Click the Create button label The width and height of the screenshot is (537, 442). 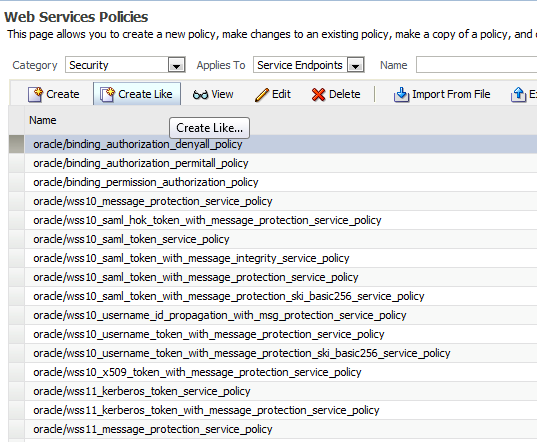coord(63,94)
